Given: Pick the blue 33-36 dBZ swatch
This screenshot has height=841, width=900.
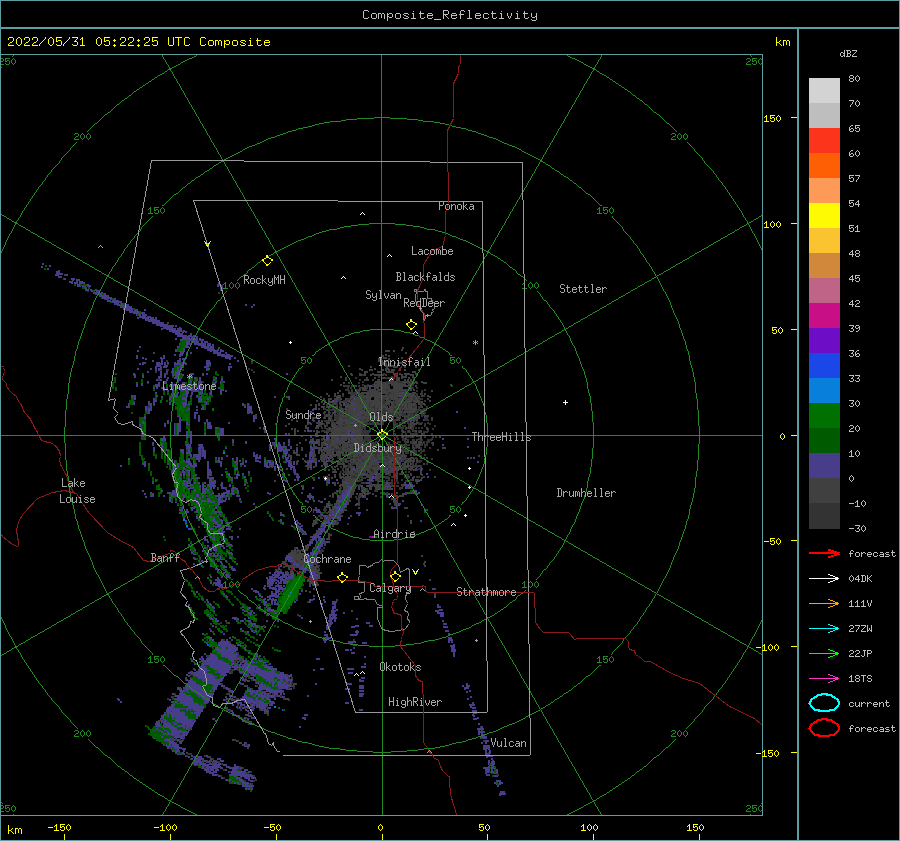Looking at the screenshot, I should [x=824, y=365].
